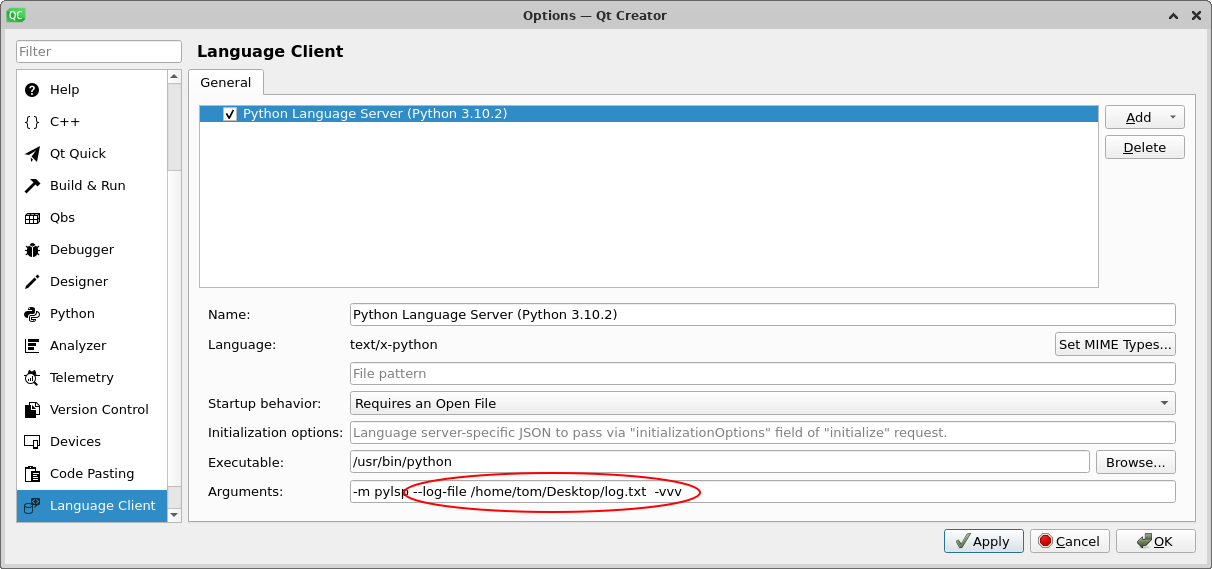The image size is (1212, 569).
Task: Click the Code Pasting icon
Action: (x=32, y=474)
